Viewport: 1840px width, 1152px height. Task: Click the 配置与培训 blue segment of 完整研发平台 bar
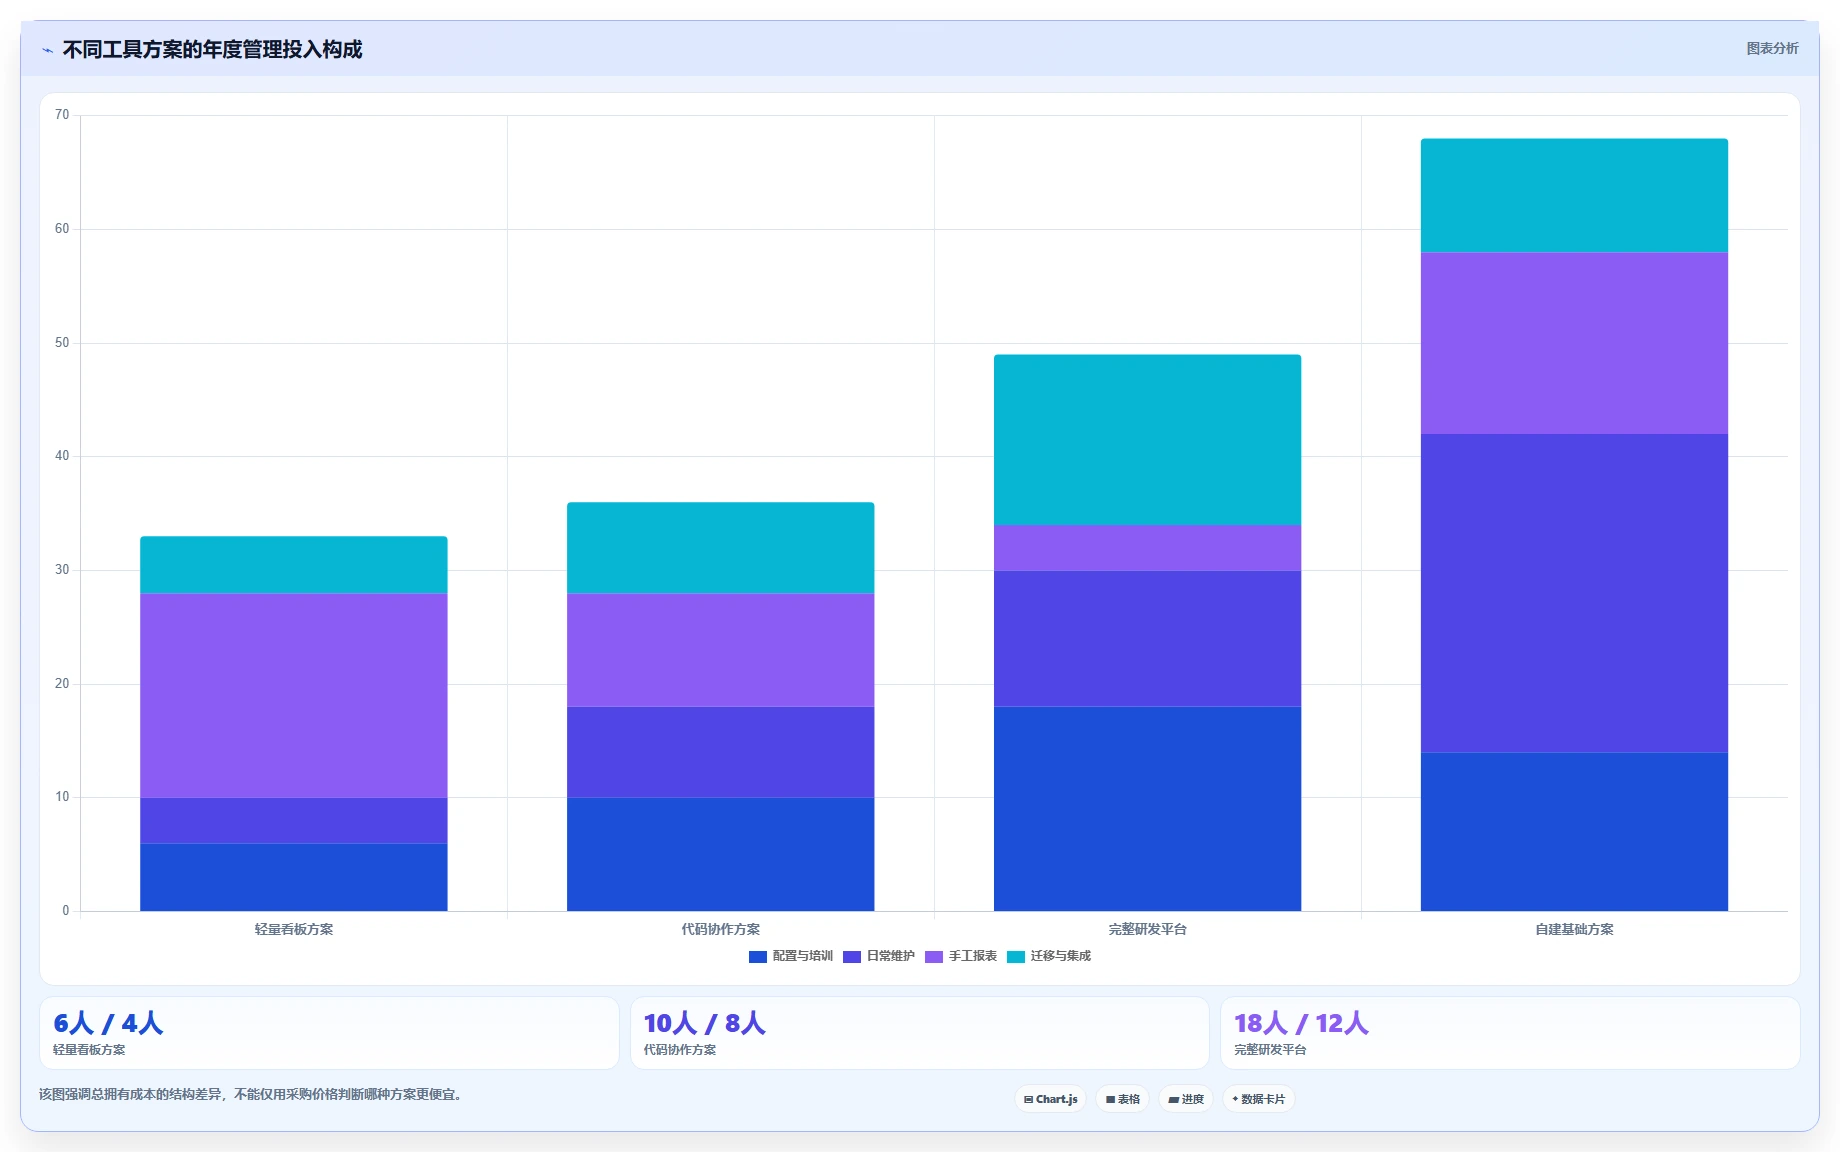coord(1147,809)
